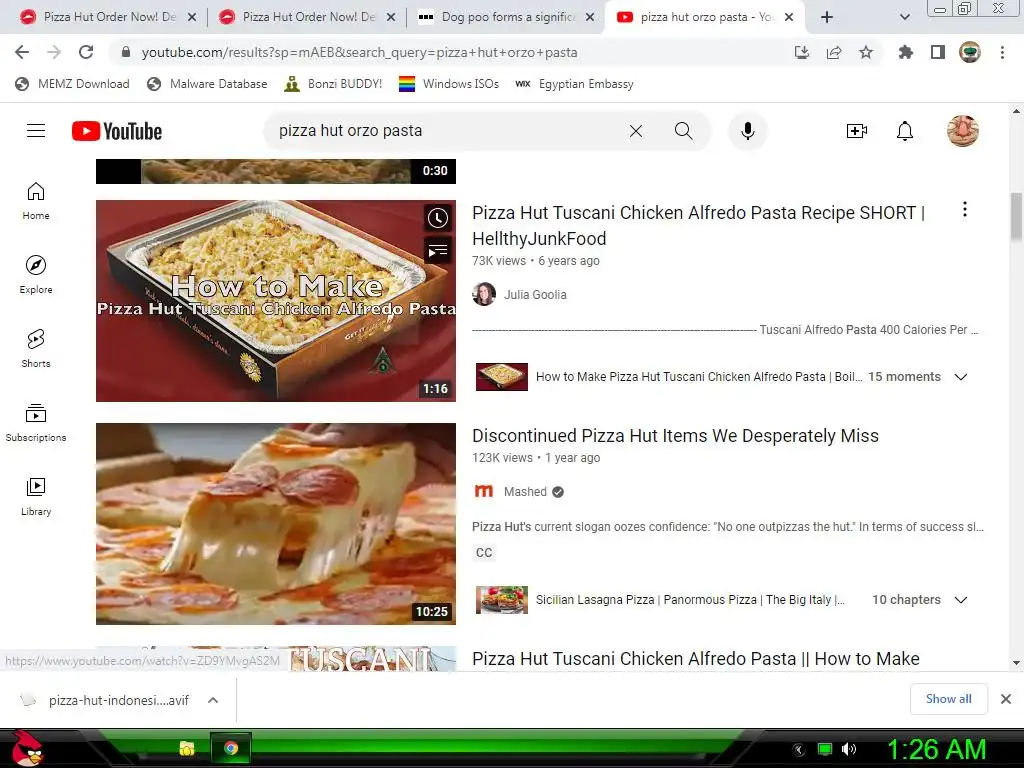Viewport: 1024px width, 768px height.
Task: Play the Tuscani Alfredo pasta thumbnail
Action: [x=276, y=301]
